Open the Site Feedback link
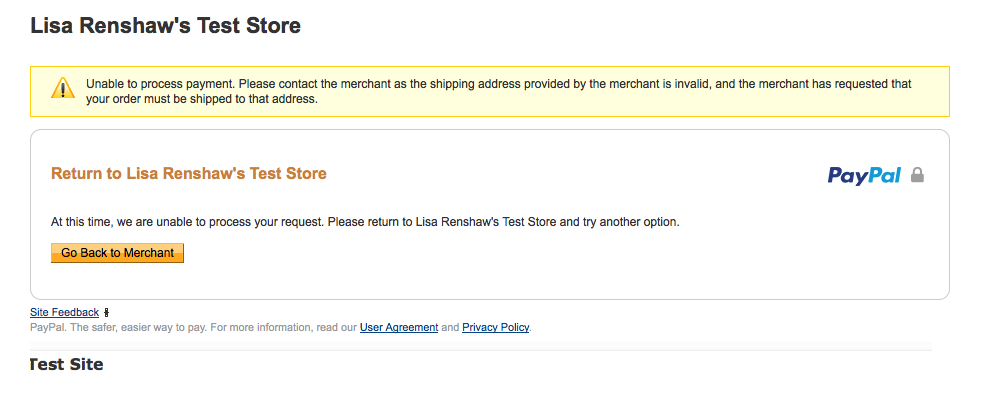The width and height of the screenshot is (996, 413). point(64,313)
